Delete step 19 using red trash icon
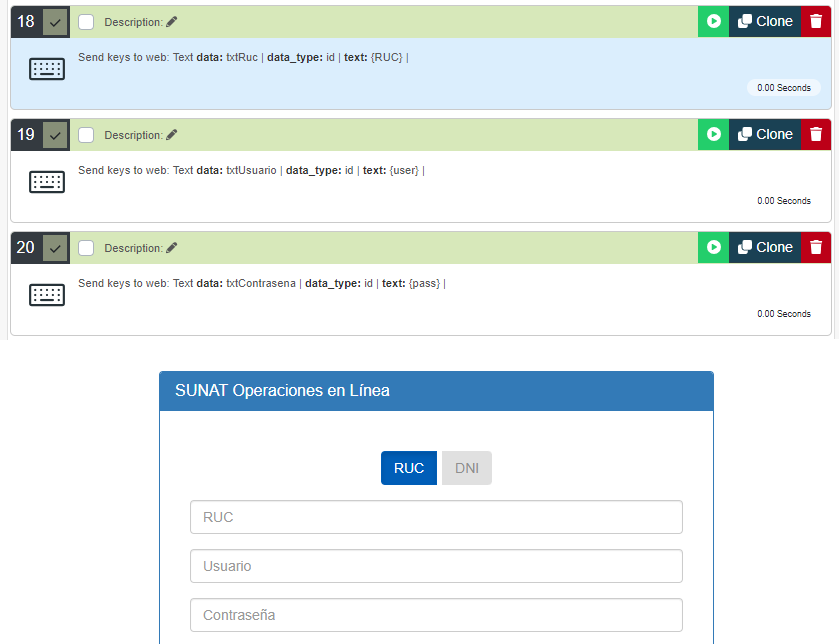839x644 pixels. (816, 135)
